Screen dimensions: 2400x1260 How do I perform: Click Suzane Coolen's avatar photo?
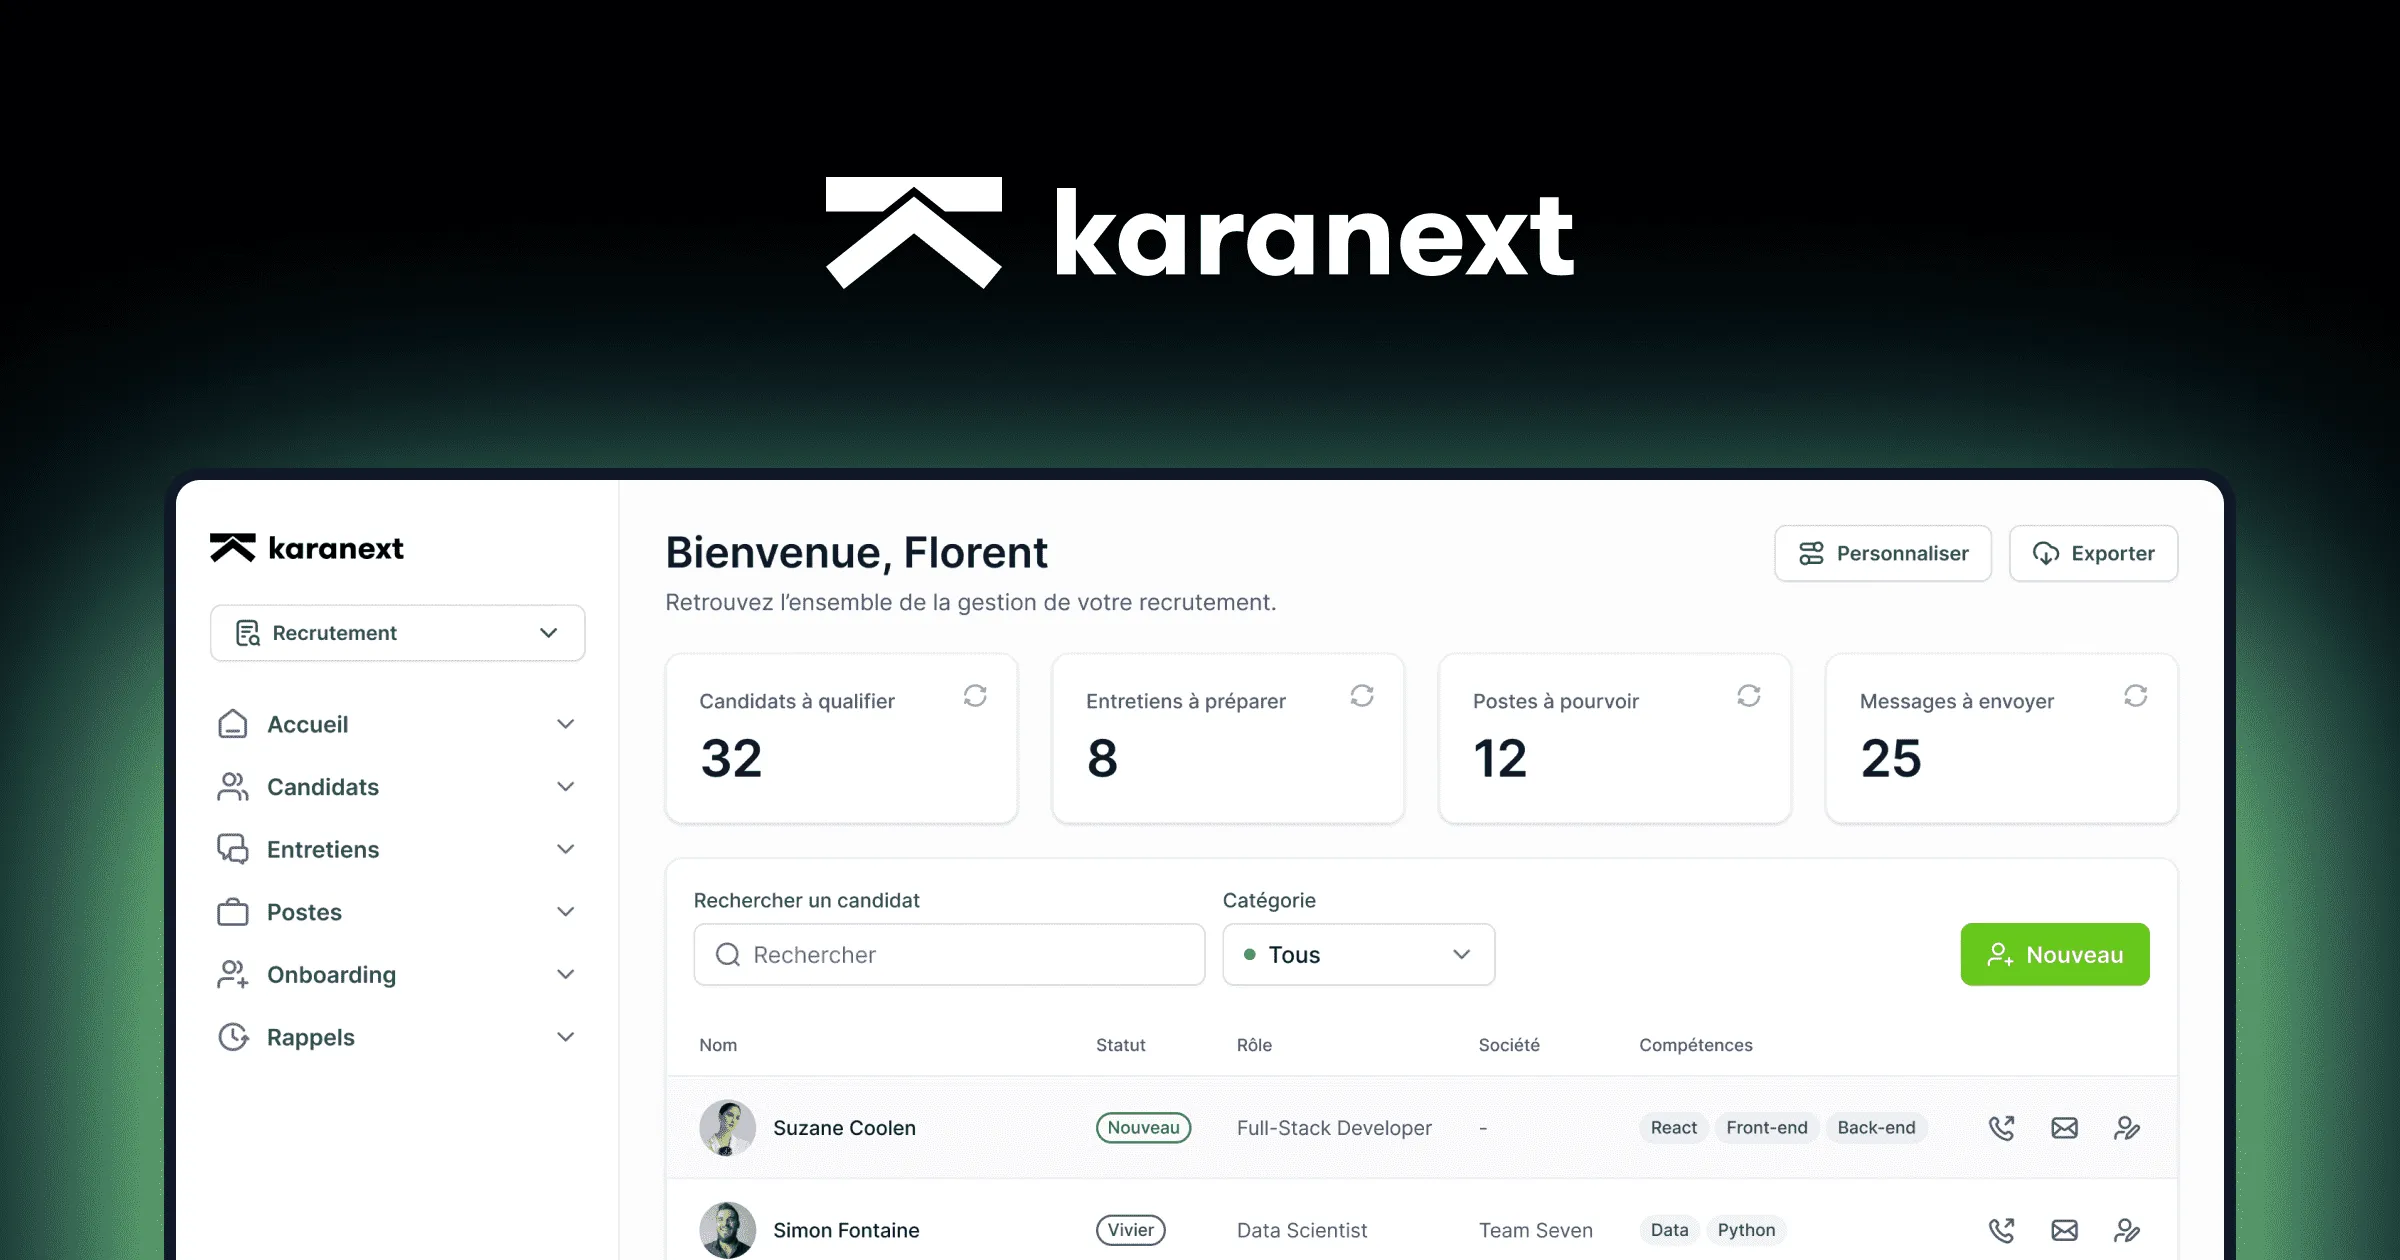click(x=727, y=1128)
